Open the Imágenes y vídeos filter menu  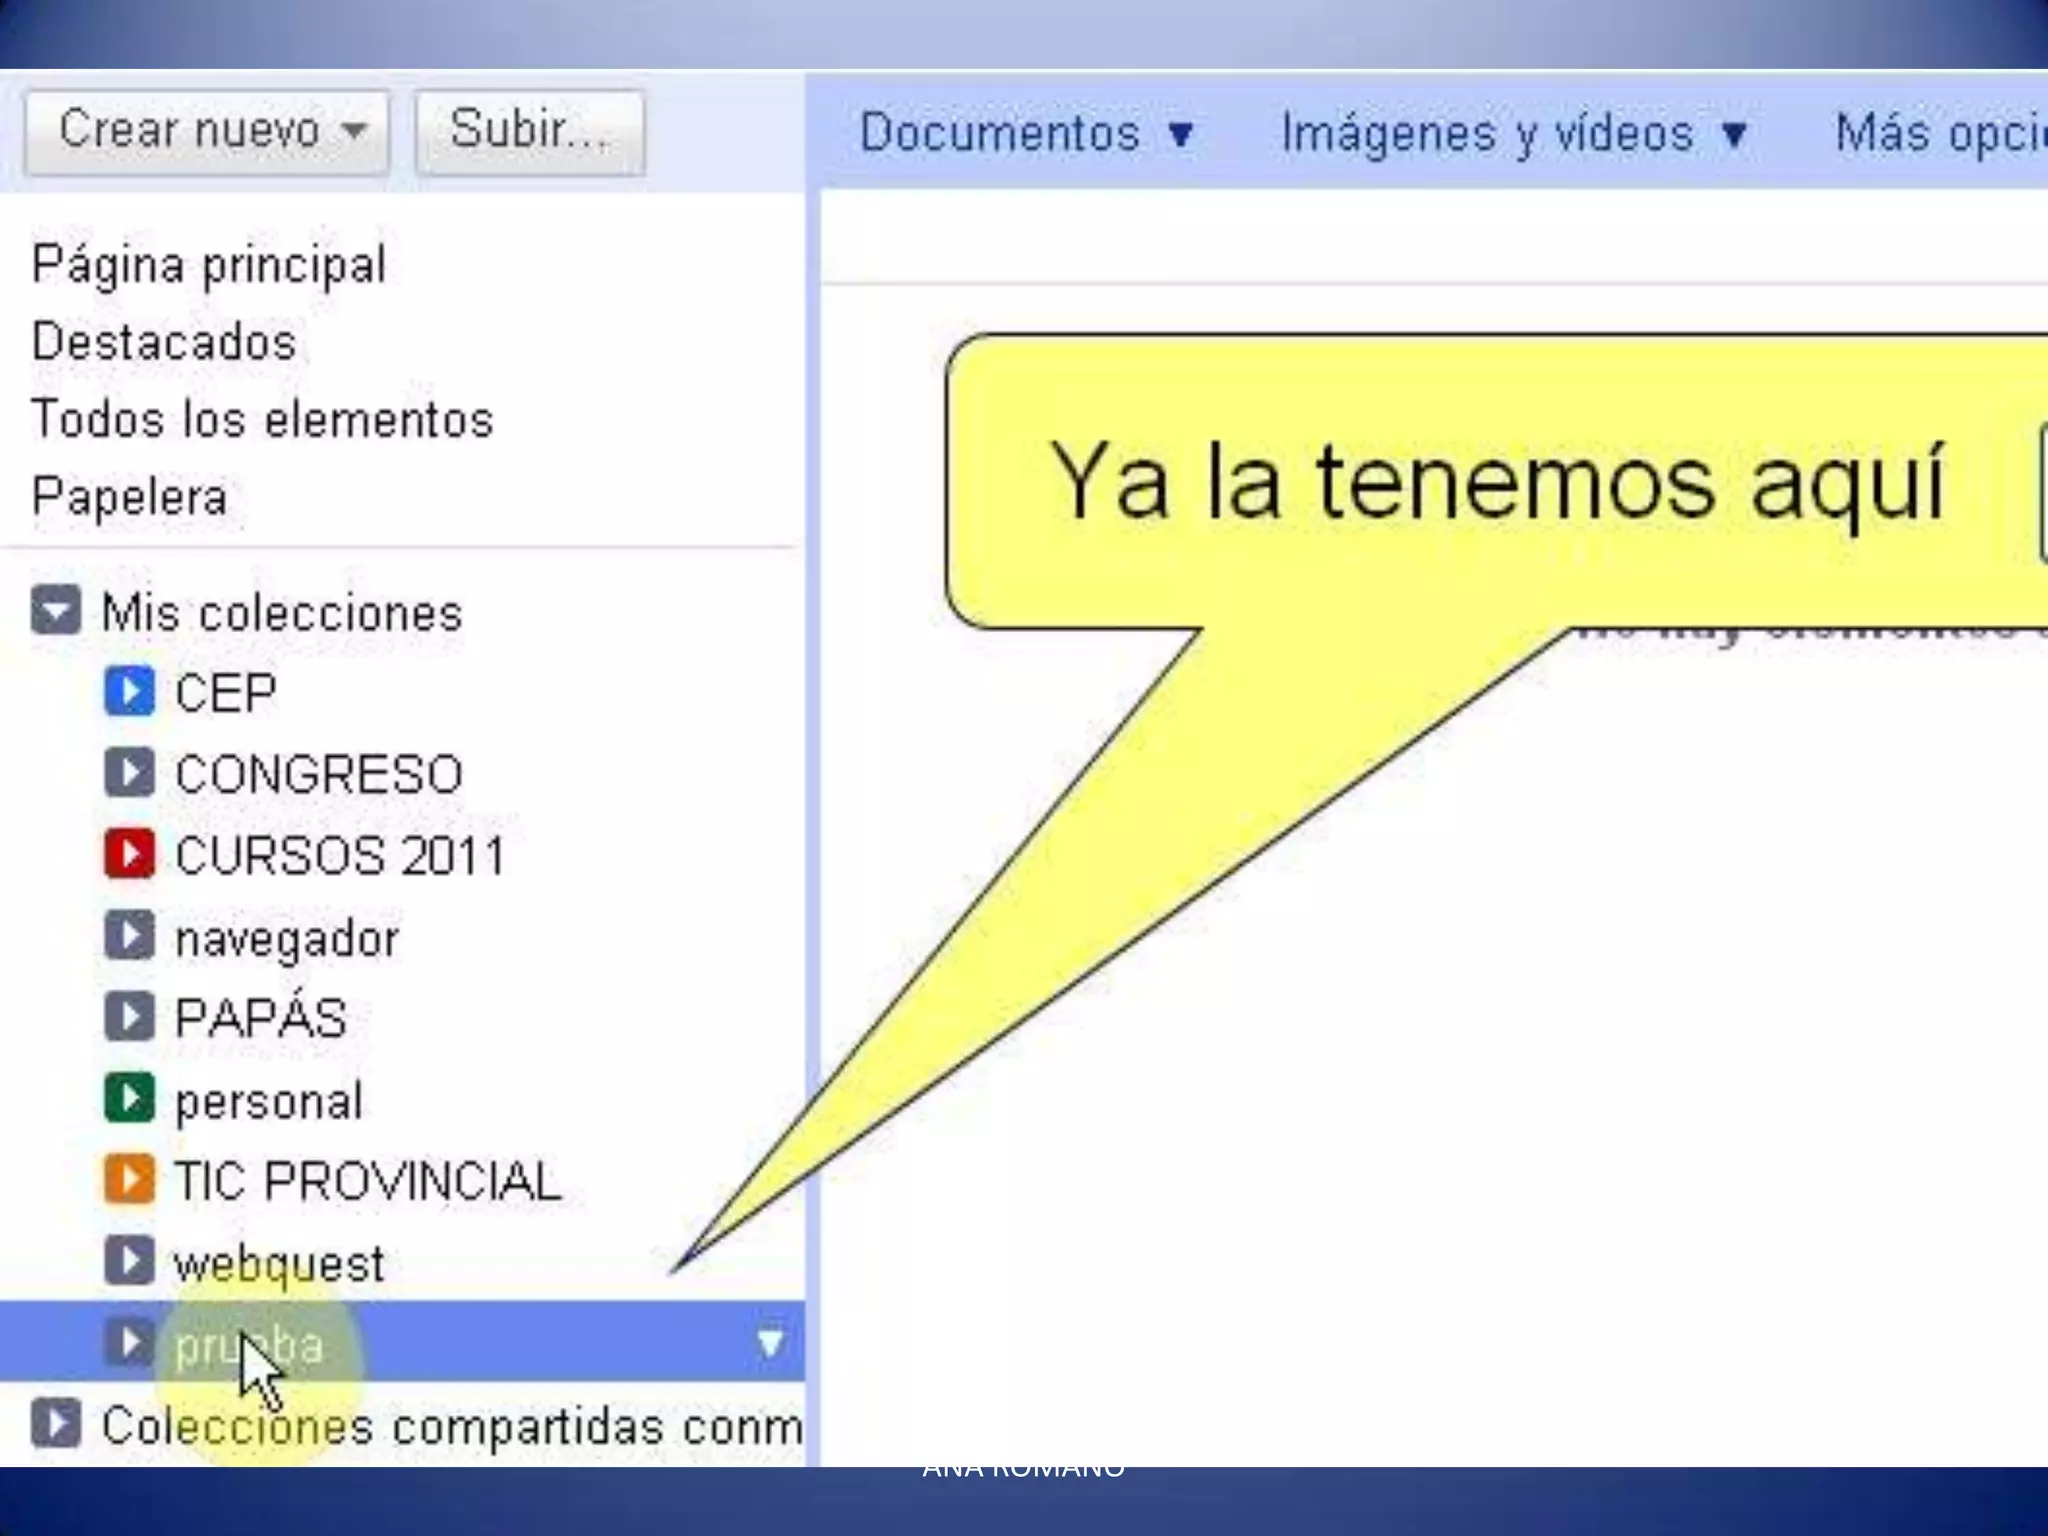pyautogui.click(x=1513, y=134)
